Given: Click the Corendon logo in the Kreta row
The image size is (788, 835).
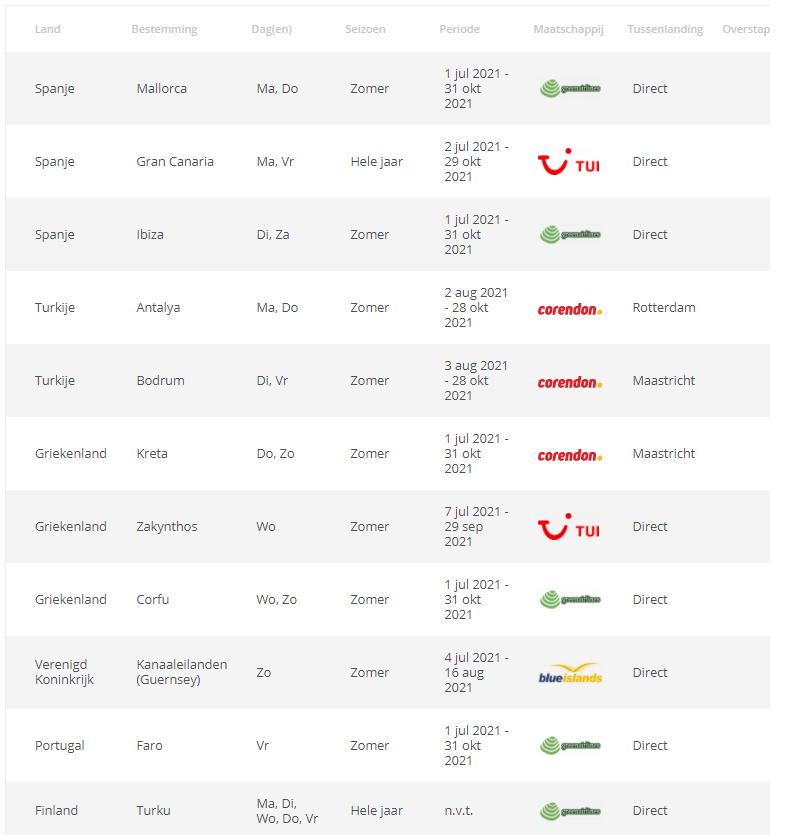Looking at the screenshot, I should [569, 455].
